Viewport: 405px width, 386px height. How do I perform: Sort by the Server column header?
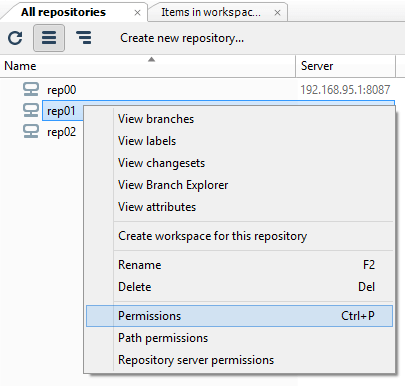pos(345,66)
